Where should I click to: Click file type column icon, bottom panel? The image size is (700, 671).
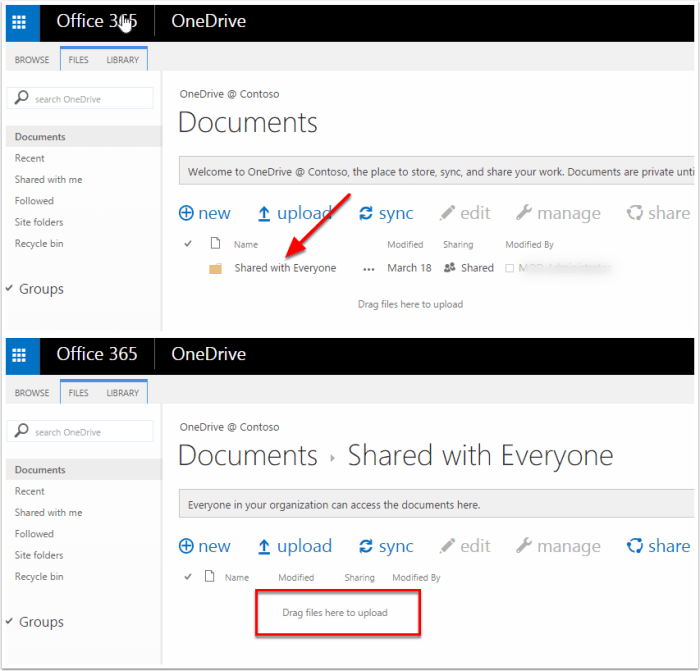click(x=209, y=576)
